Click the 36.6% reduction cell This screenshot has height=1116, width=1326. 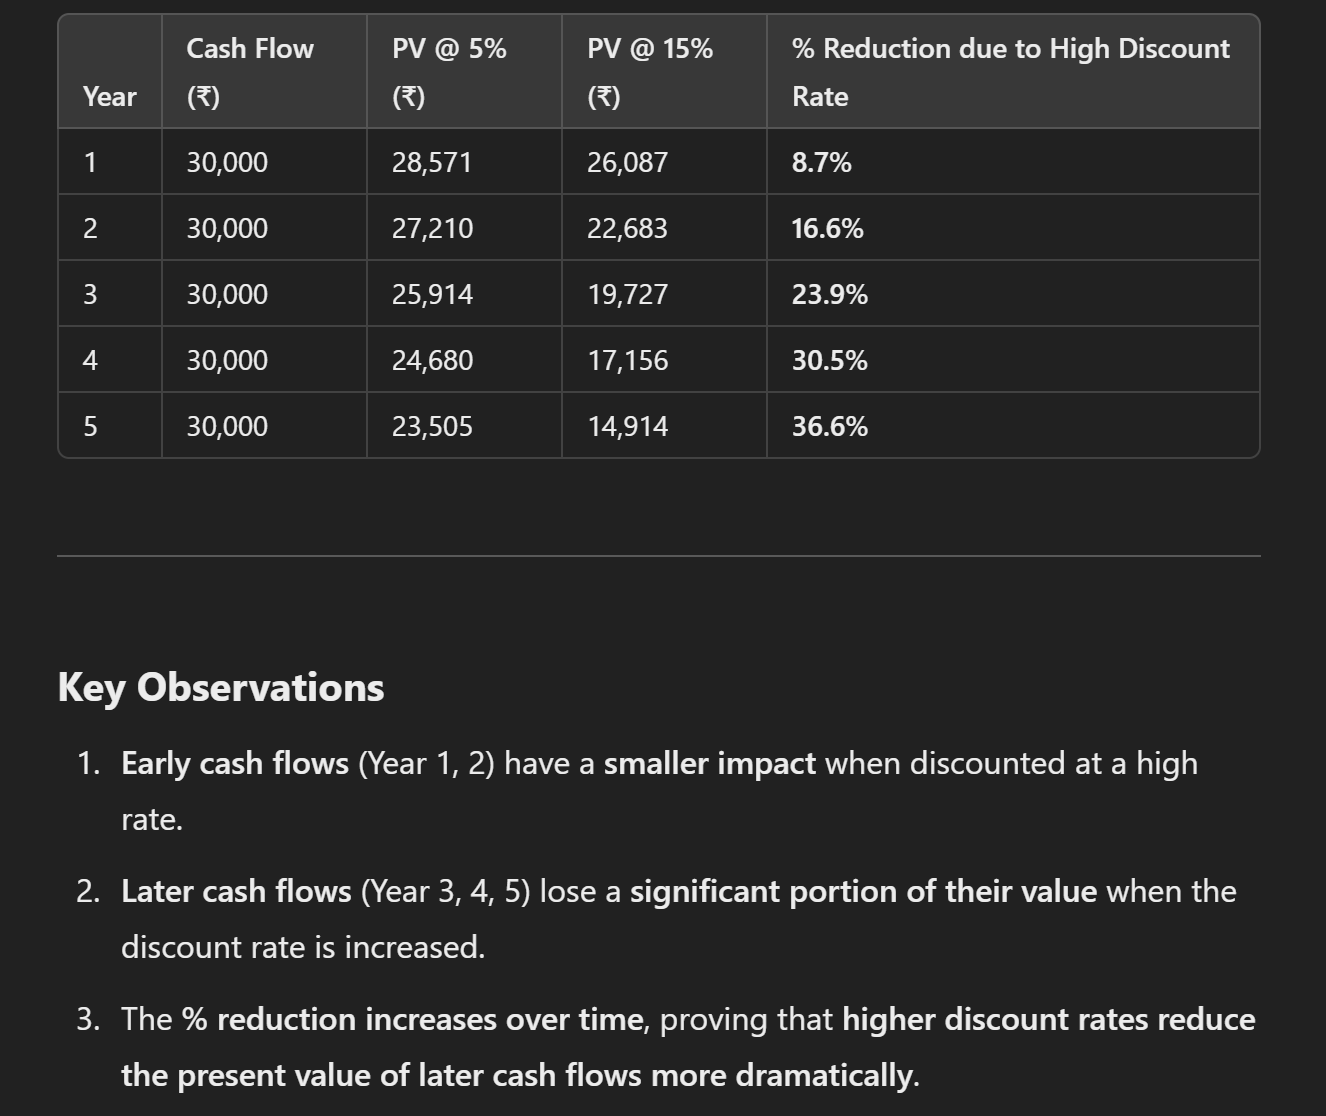point(829,427)
